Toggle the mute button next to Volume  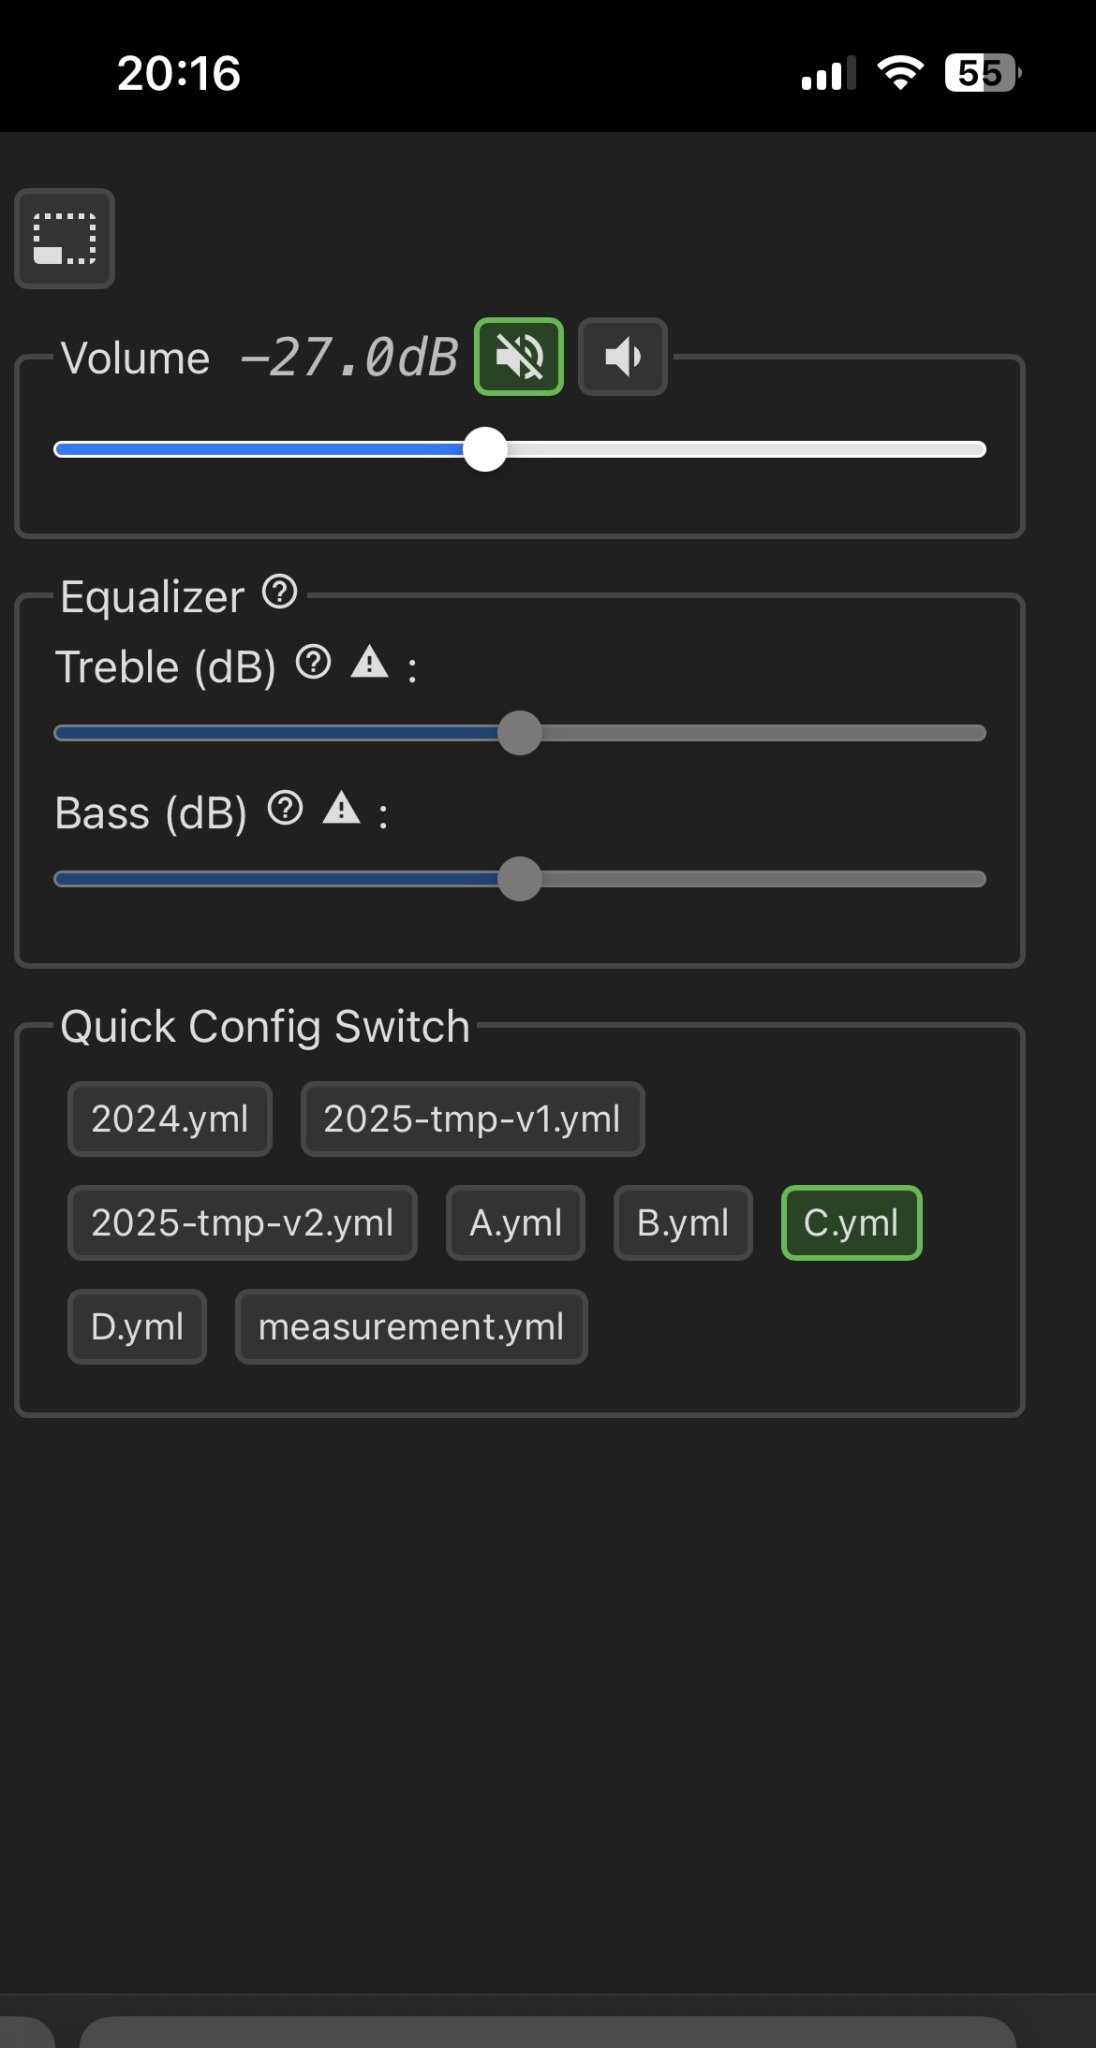(519, 357)
